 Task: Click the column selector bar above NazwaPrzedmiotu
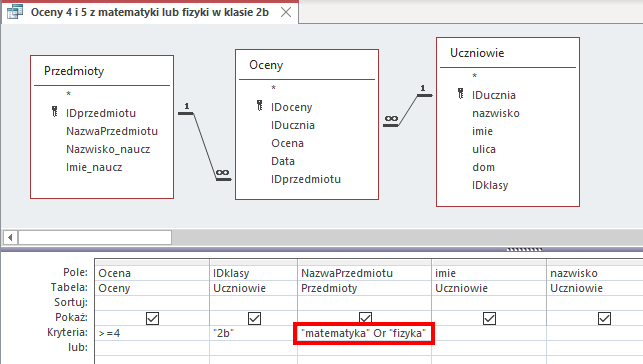(x=365, y=262)
